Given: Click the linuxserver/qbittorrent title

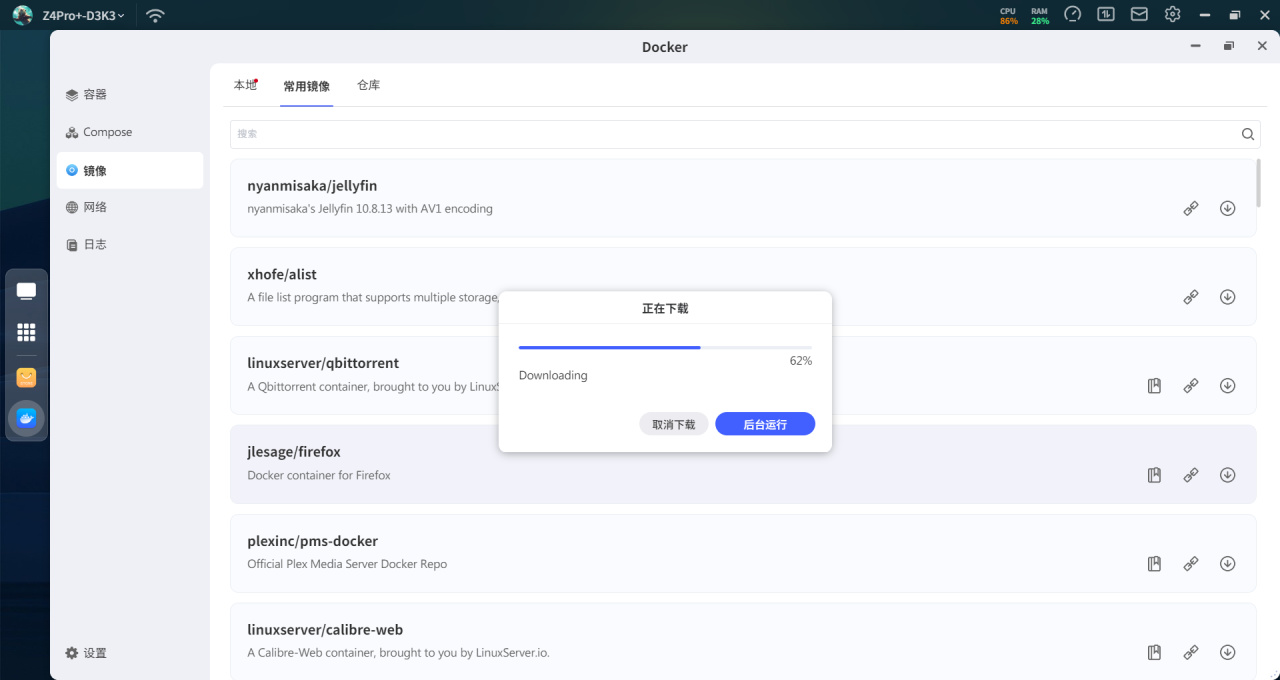Looking at the screenshot, I should pyautogui.click(x=323, y=363).
